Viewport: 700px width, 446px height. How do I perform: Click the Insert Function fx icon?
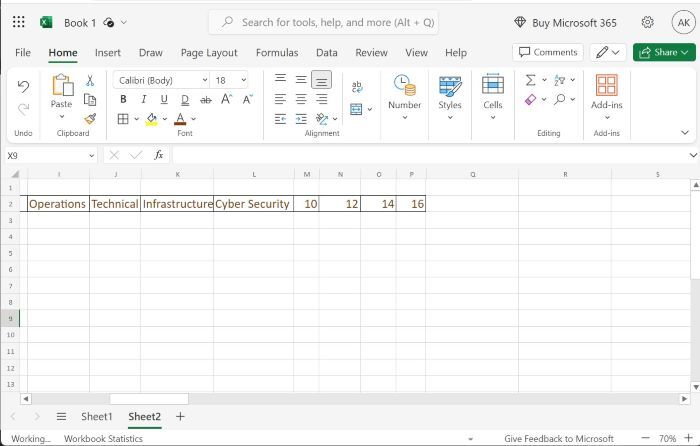pyautogui.click(x=158, y=155)
